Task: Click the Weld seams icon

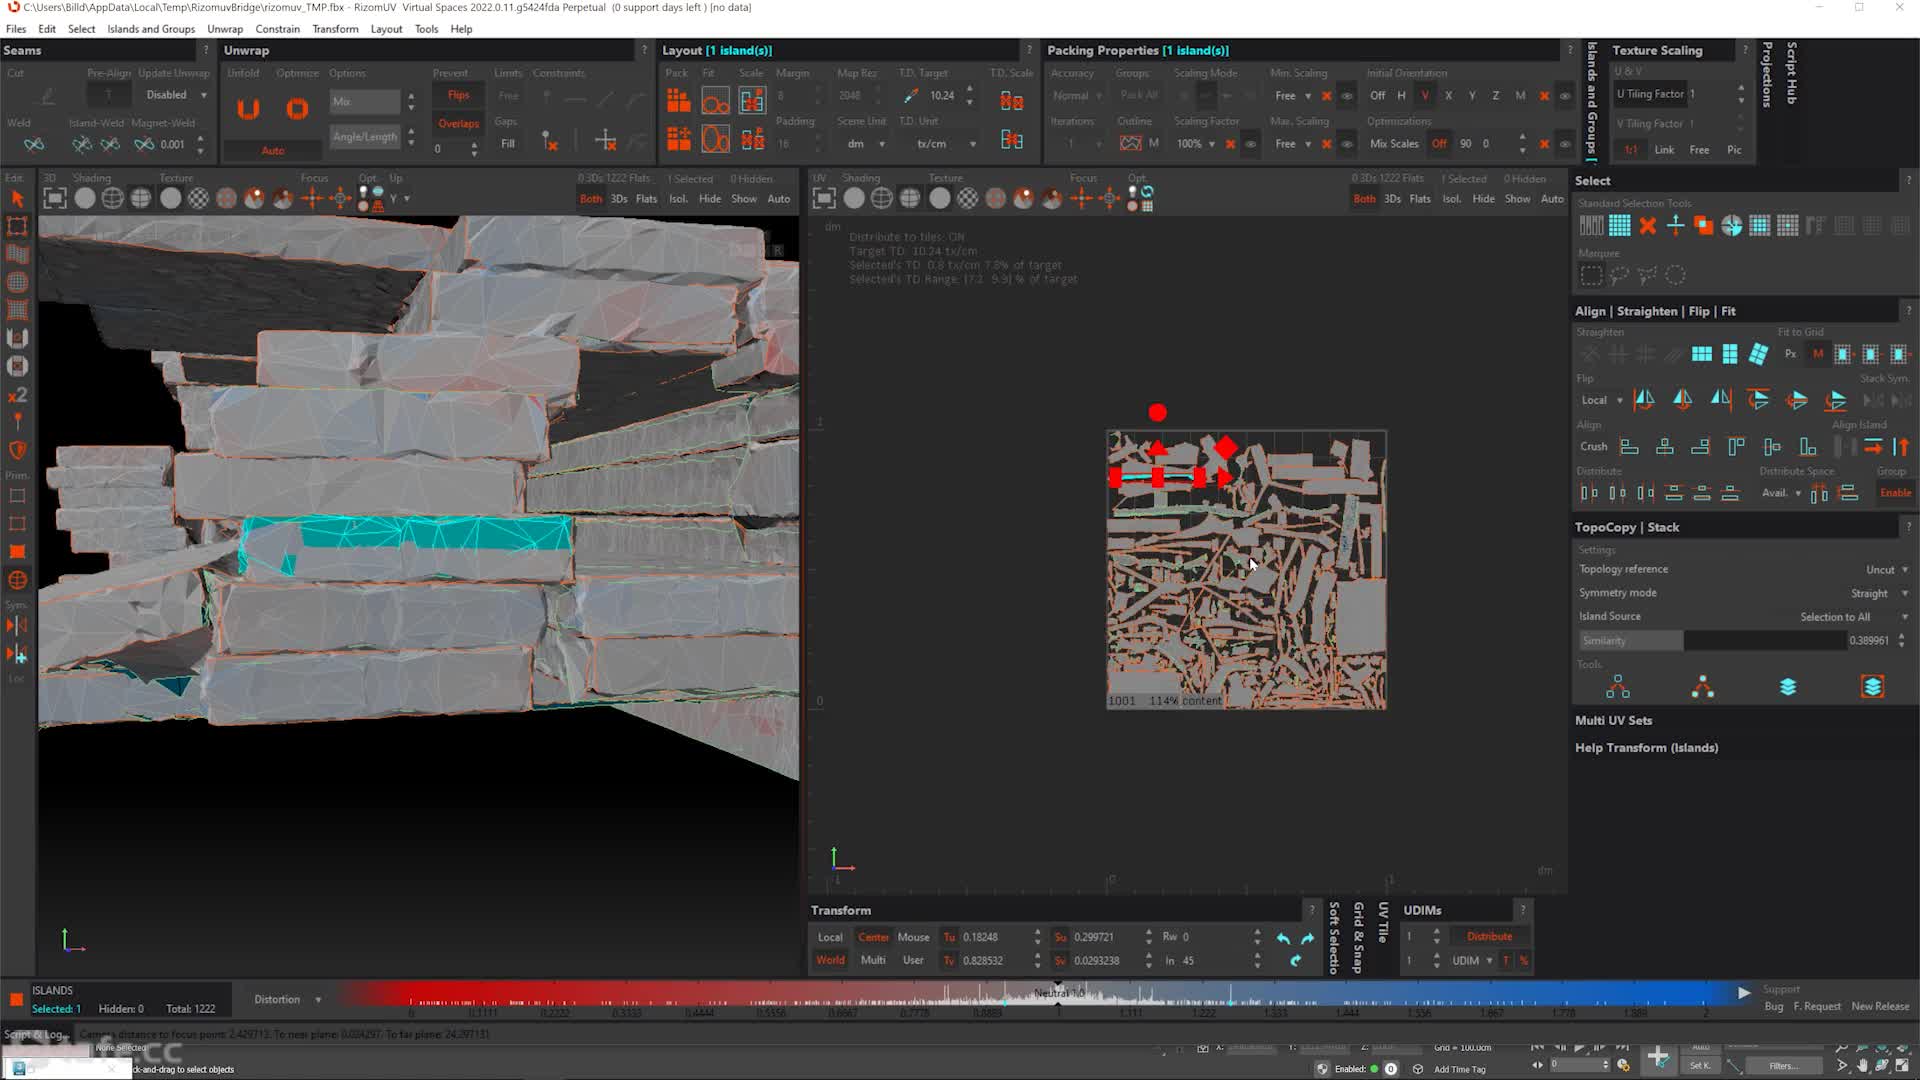Action: (34, 144)
